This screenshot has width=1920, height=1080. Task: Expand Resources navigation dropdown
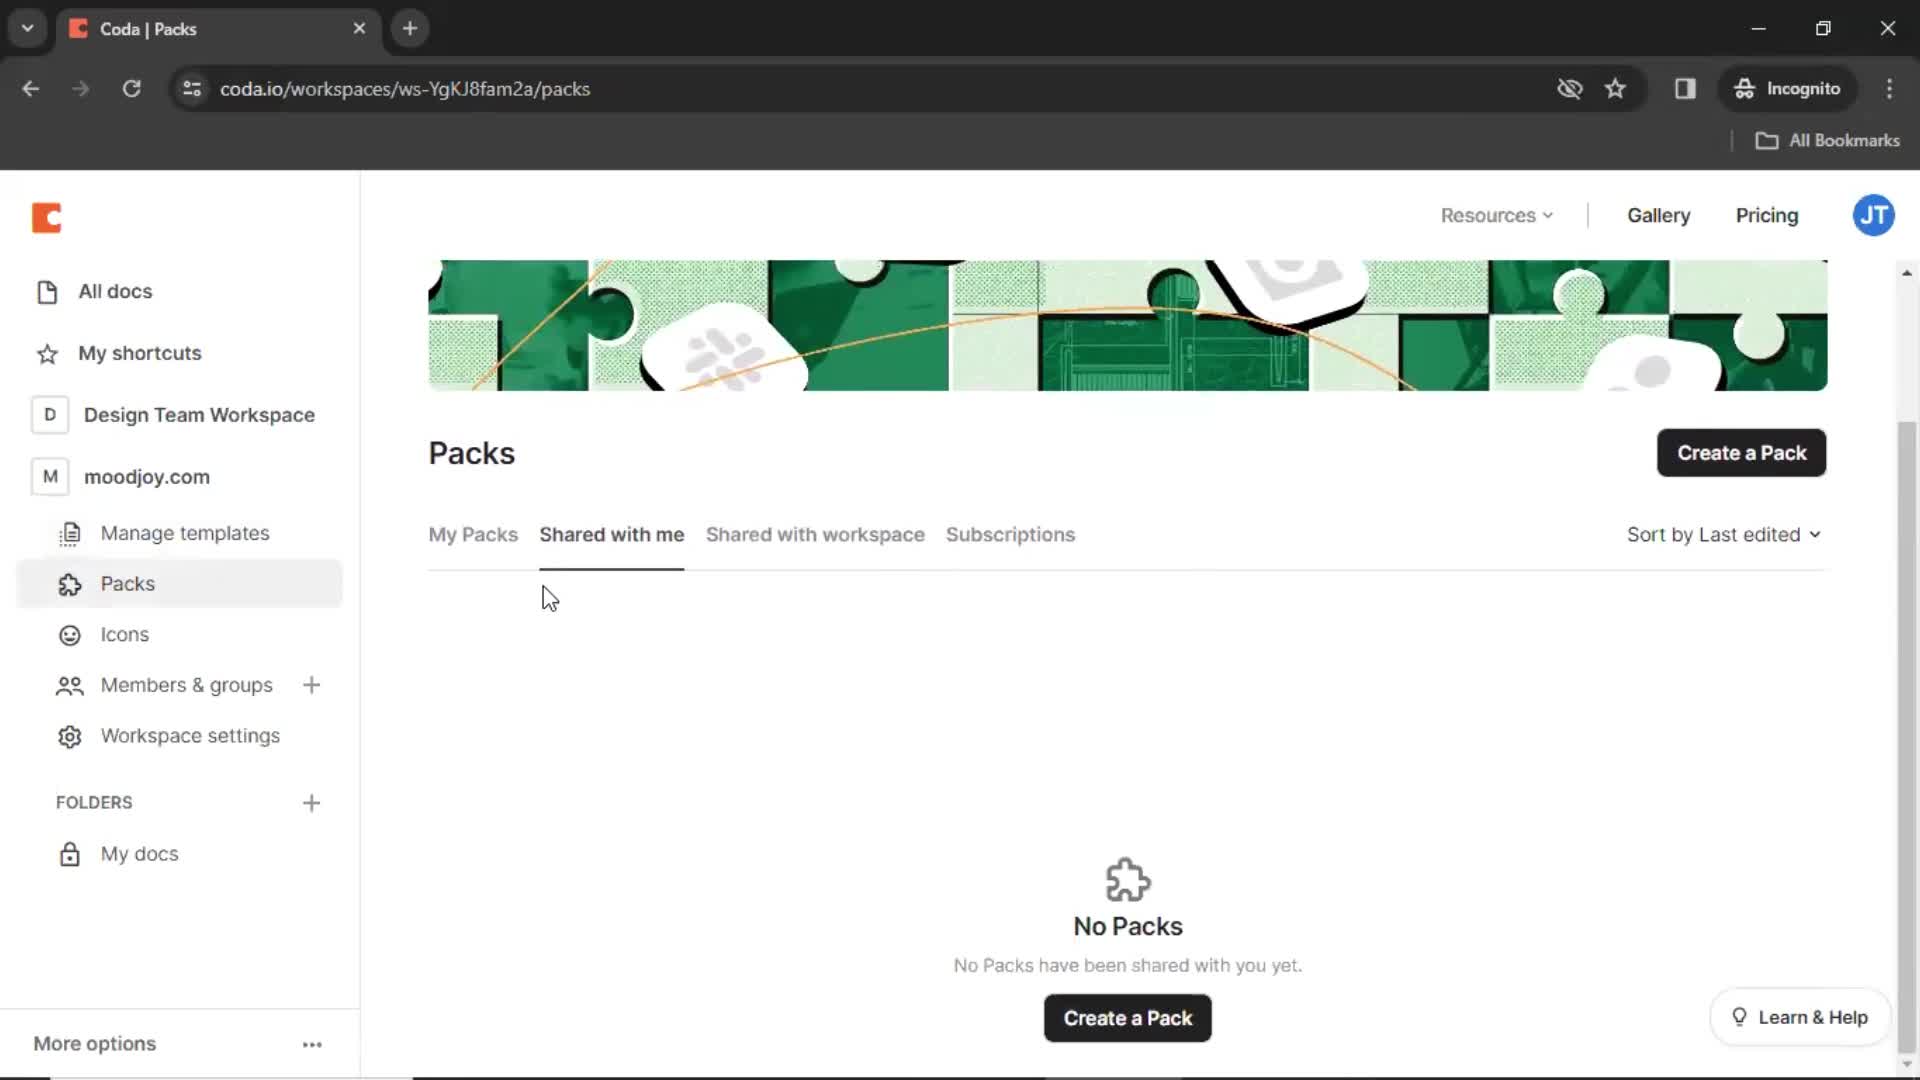1497,215
